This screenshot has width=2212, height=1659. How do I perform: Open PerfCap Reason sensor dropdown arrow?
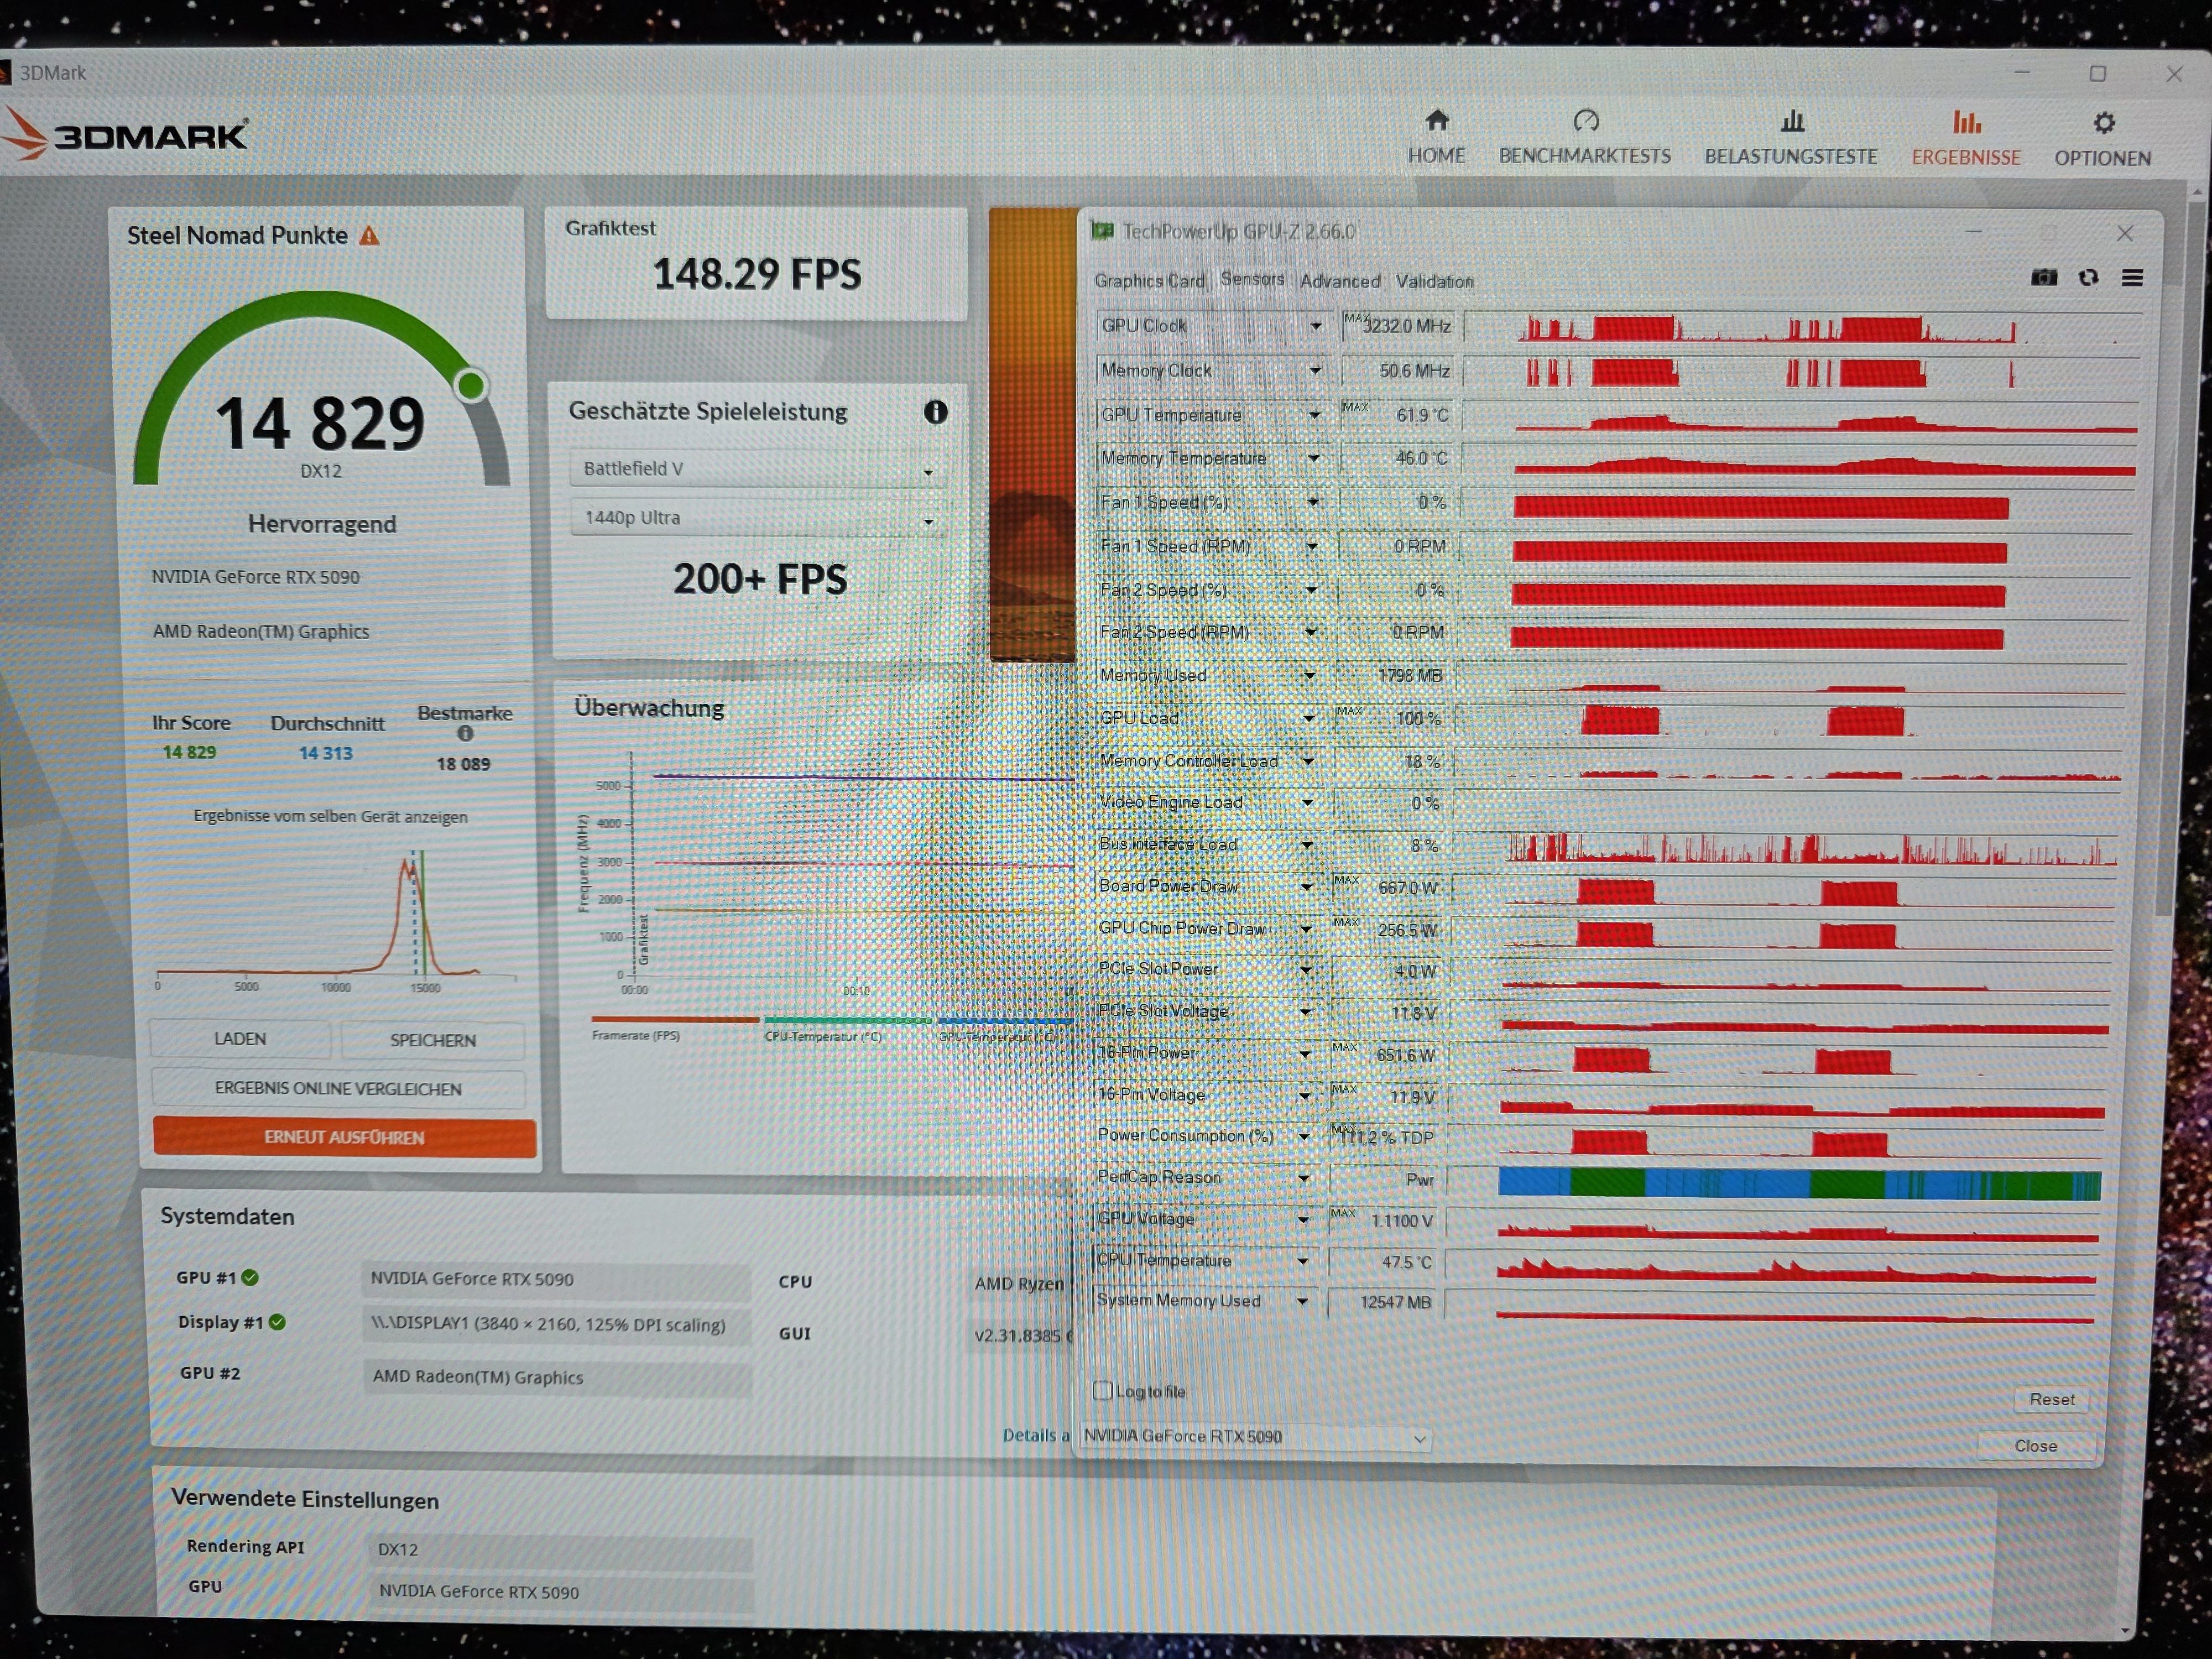pos(1303,1178)
